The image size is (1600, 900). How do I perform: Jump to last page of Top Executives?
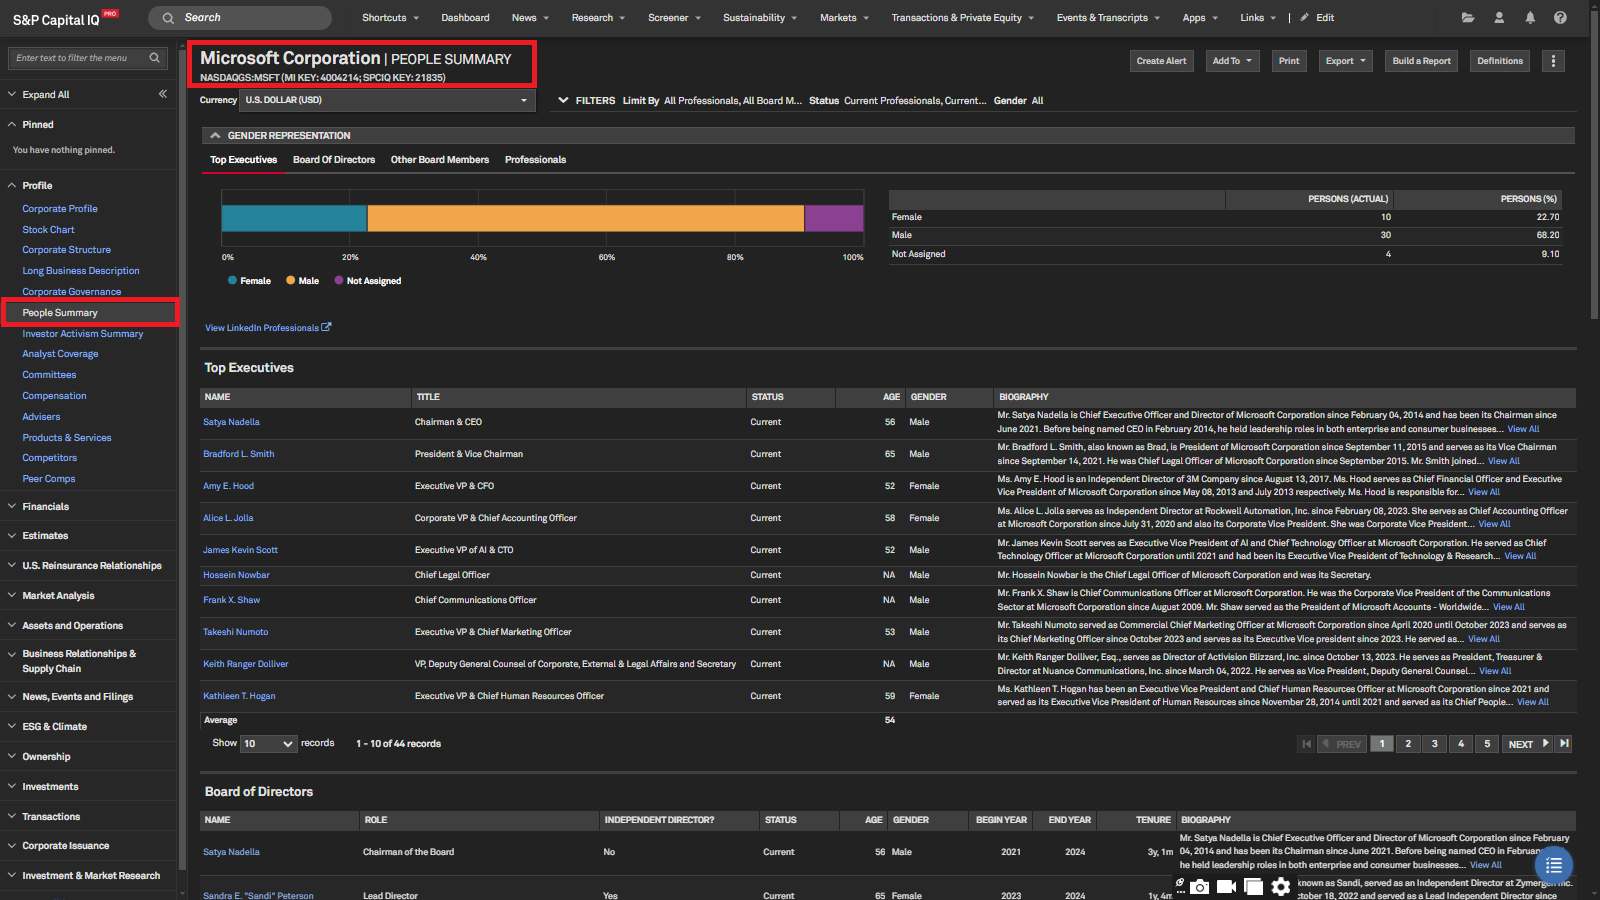point(1564,744)
